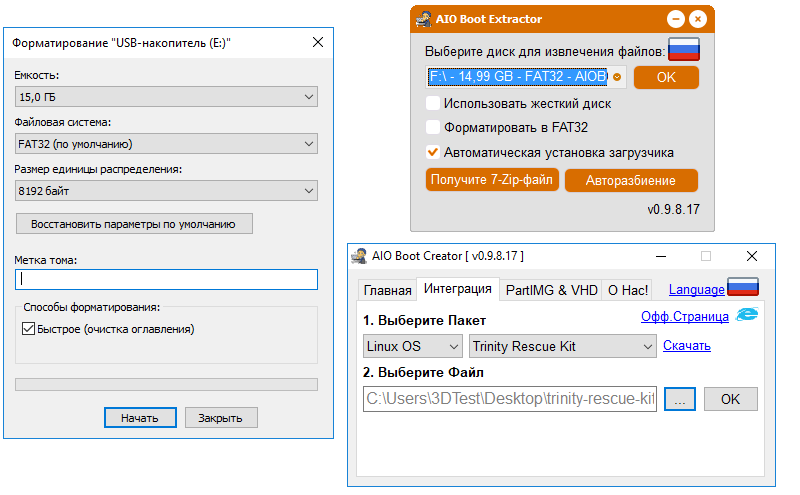Click the Скачать download link
The height and width of the screenshot is (495, 800).
[686, 346]
